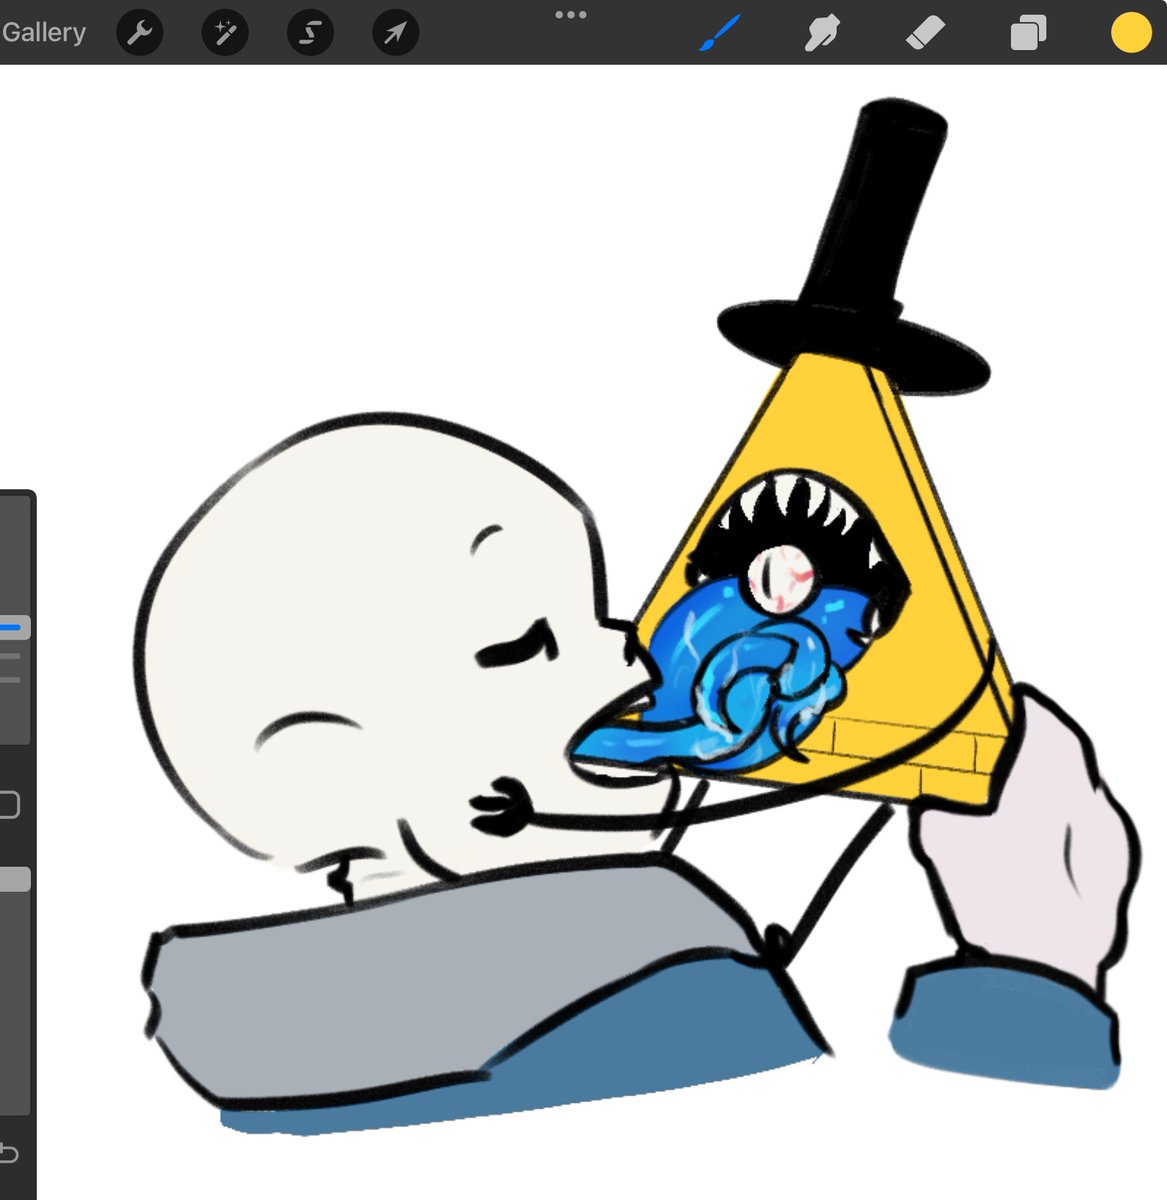Open the Adjustments magic wand menu
This screenshot has width=1167, height=1200.
tap(225, 33)
